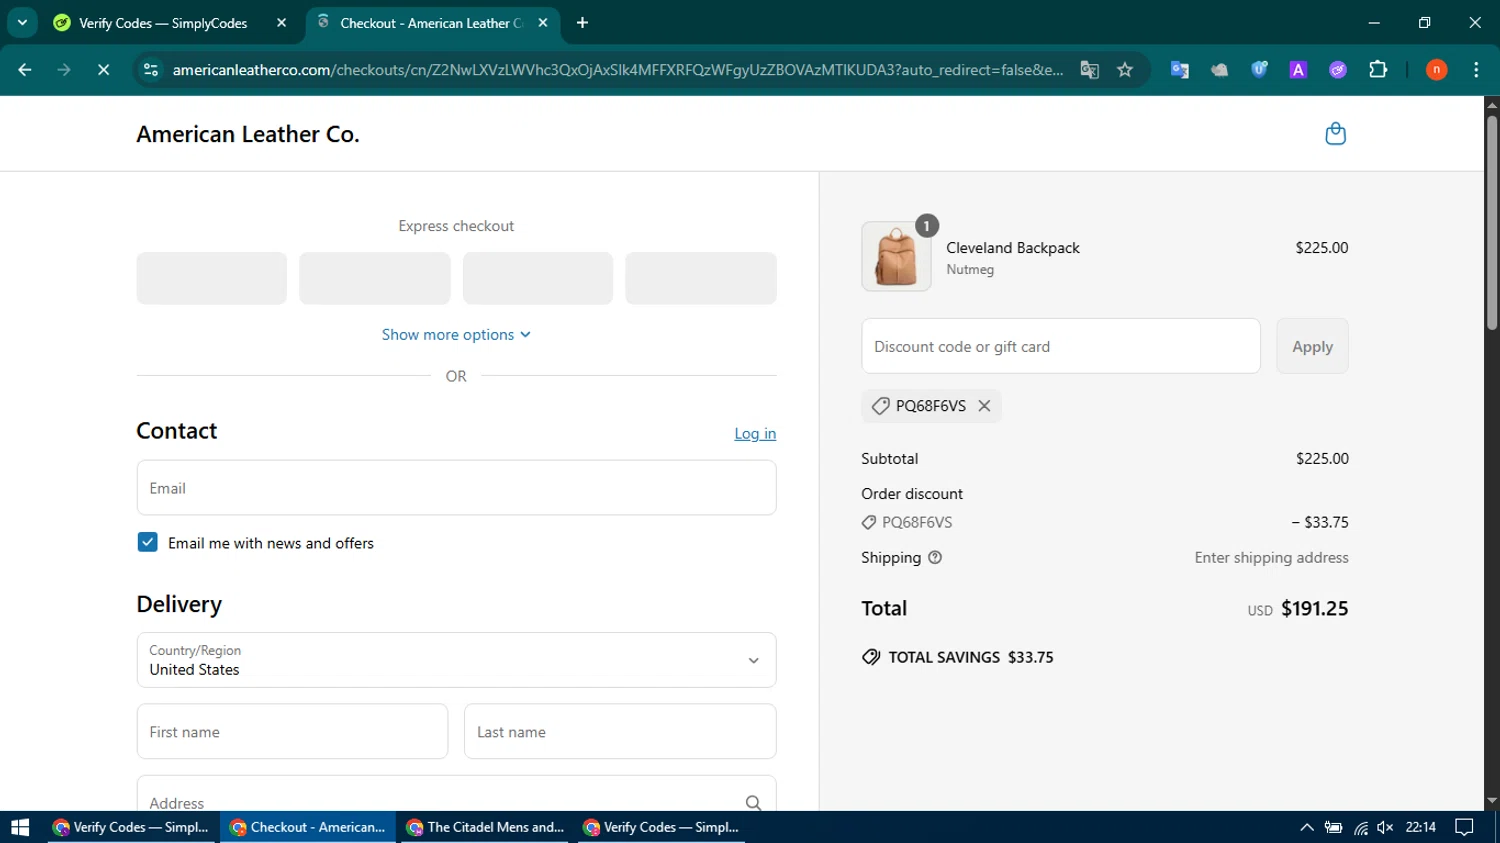
Task: Close the Checkout - American Leather tab
Action: click(x=543, y=23)
